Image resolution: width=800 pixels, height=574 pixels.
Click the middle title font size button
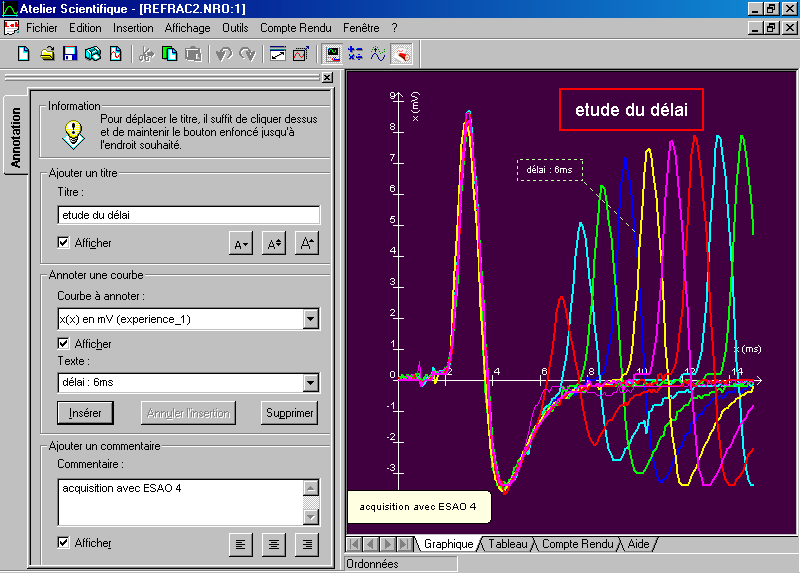pyautogui.click(x=274, y=244)
